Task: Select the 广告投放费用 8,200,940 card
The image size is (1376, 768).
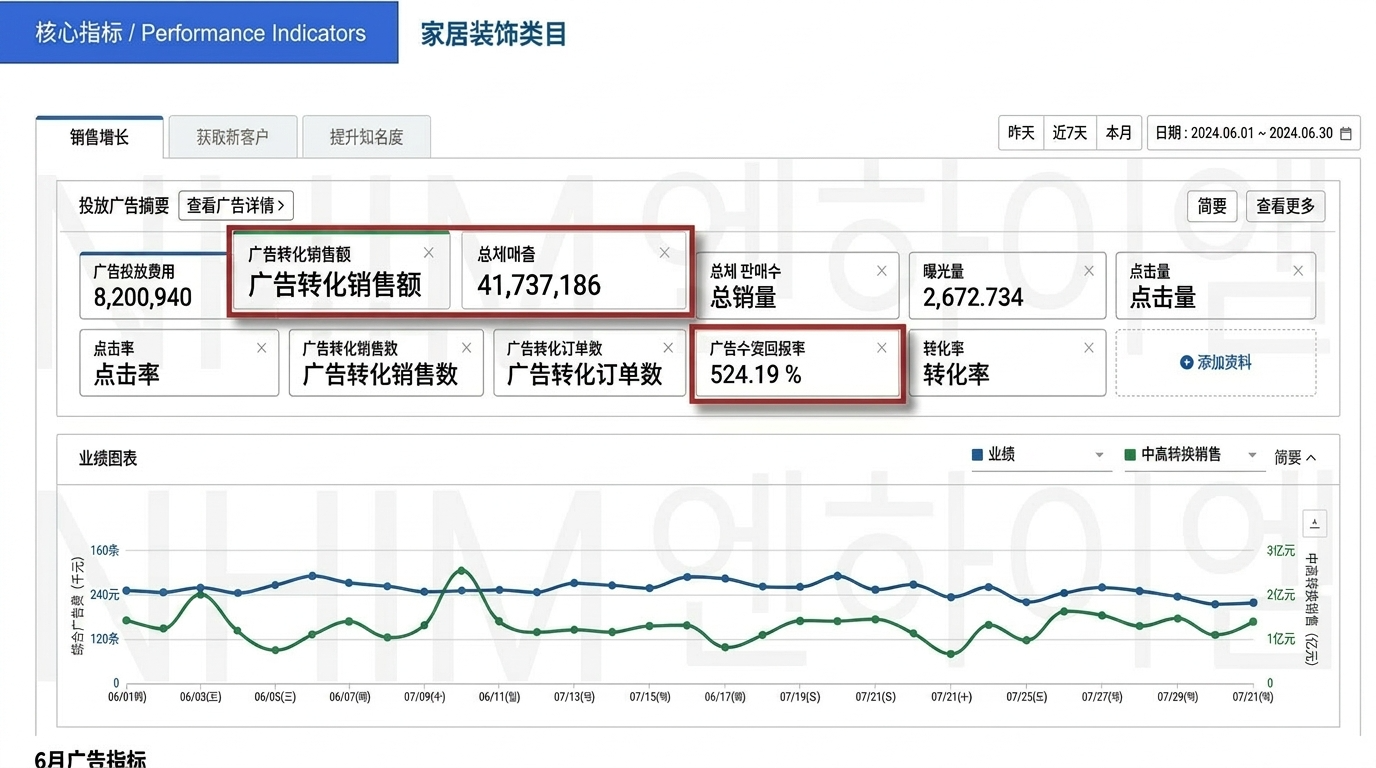Action: (154, 285)
